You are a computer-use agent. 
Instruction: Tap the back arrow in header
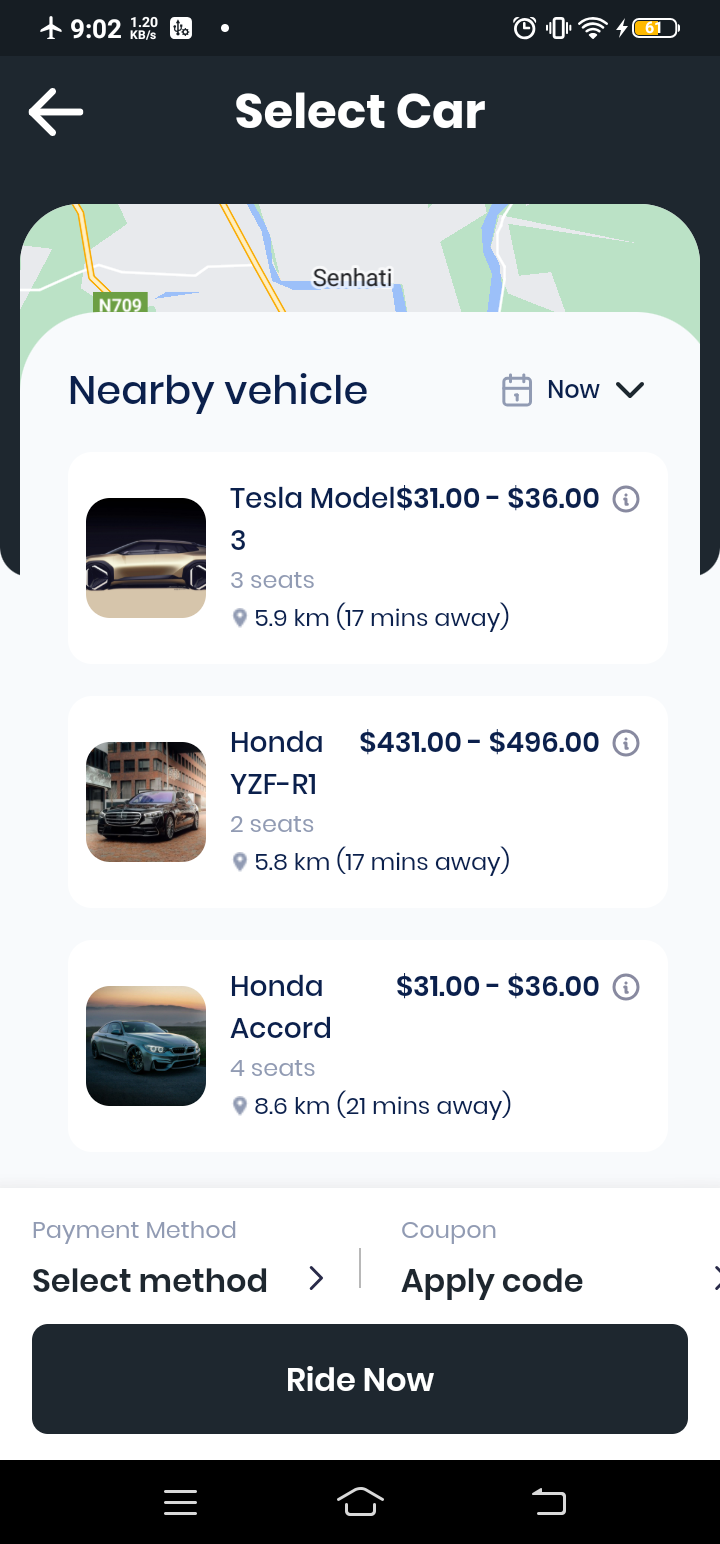point(56,111)
